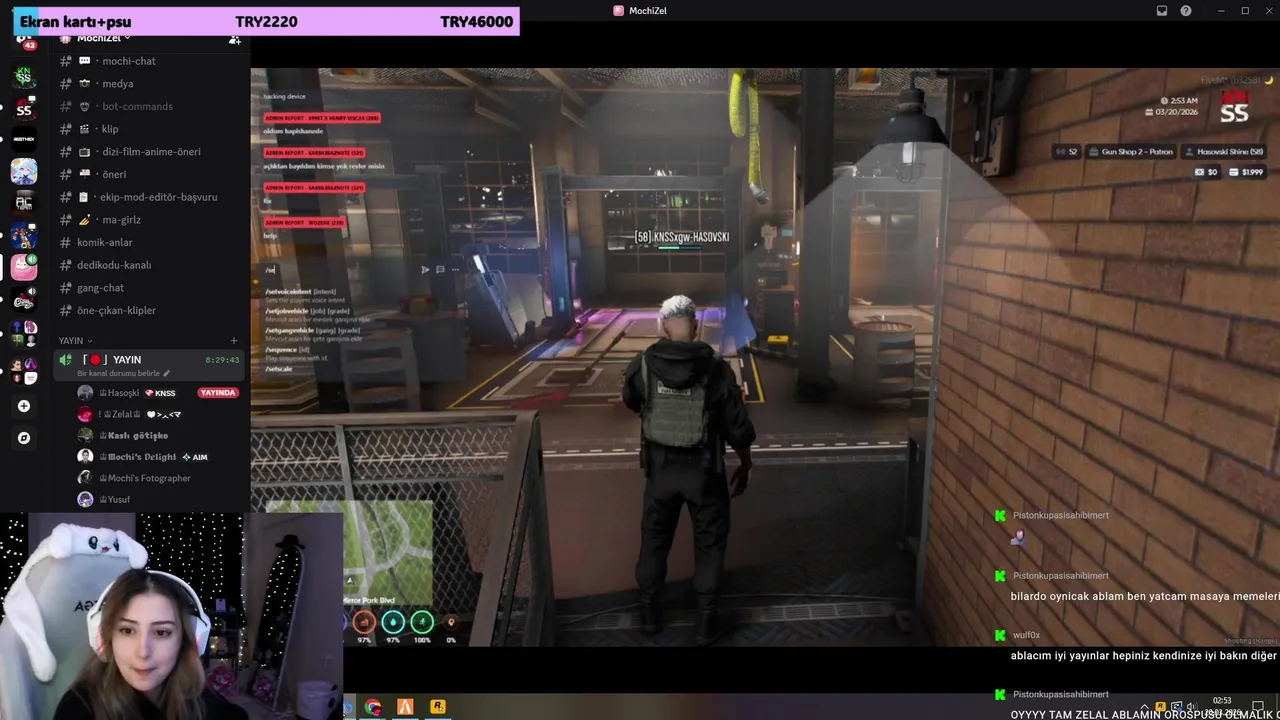1280x720 pixels.
Task: Open the red SS server icon
Action: point(24,109)
